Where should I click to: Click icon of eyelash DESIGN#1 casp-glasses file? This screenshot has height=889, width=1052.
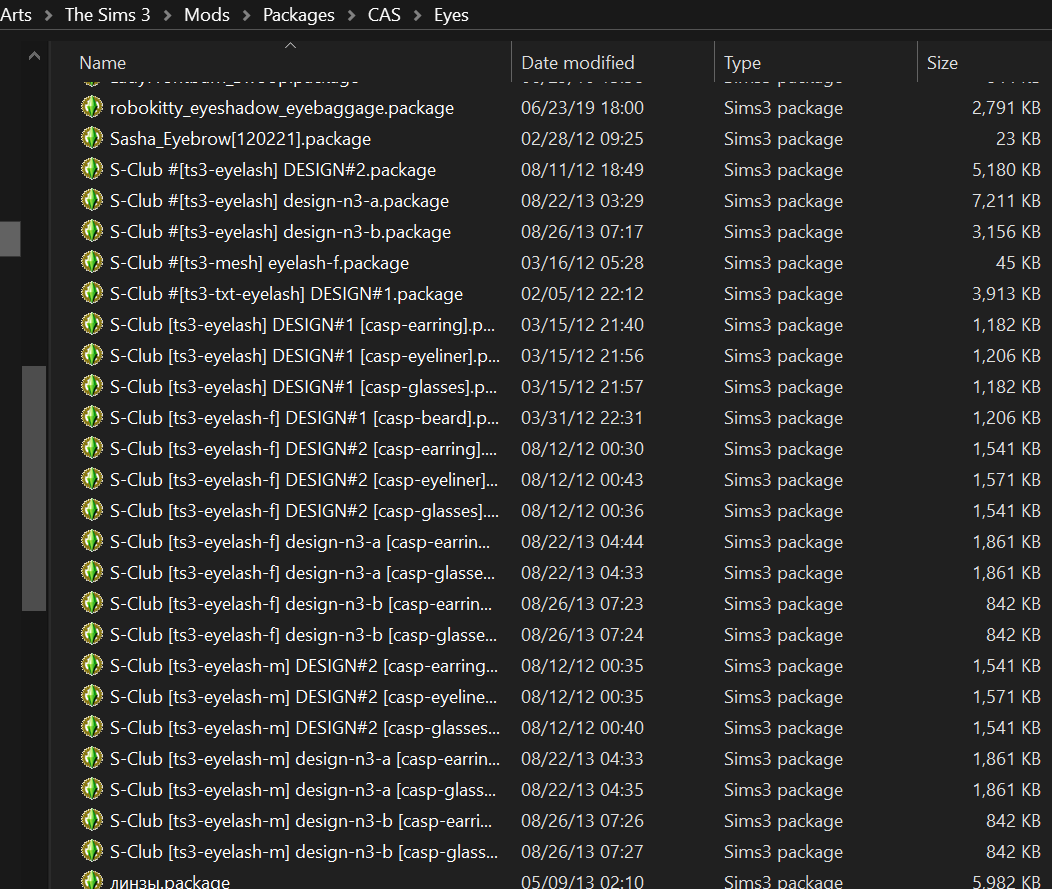point(92,386)
